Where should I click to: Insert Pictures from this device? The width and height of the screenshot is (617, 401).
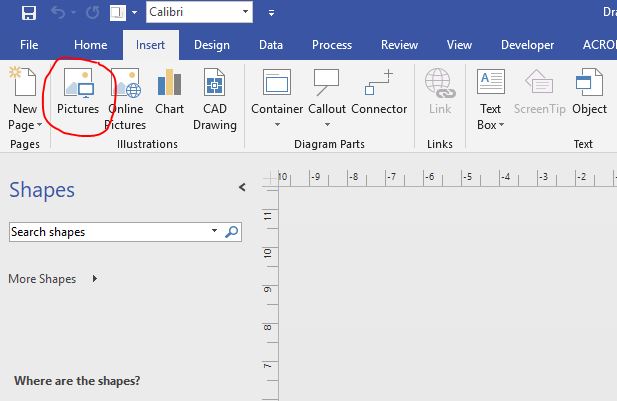coord(78,92)
